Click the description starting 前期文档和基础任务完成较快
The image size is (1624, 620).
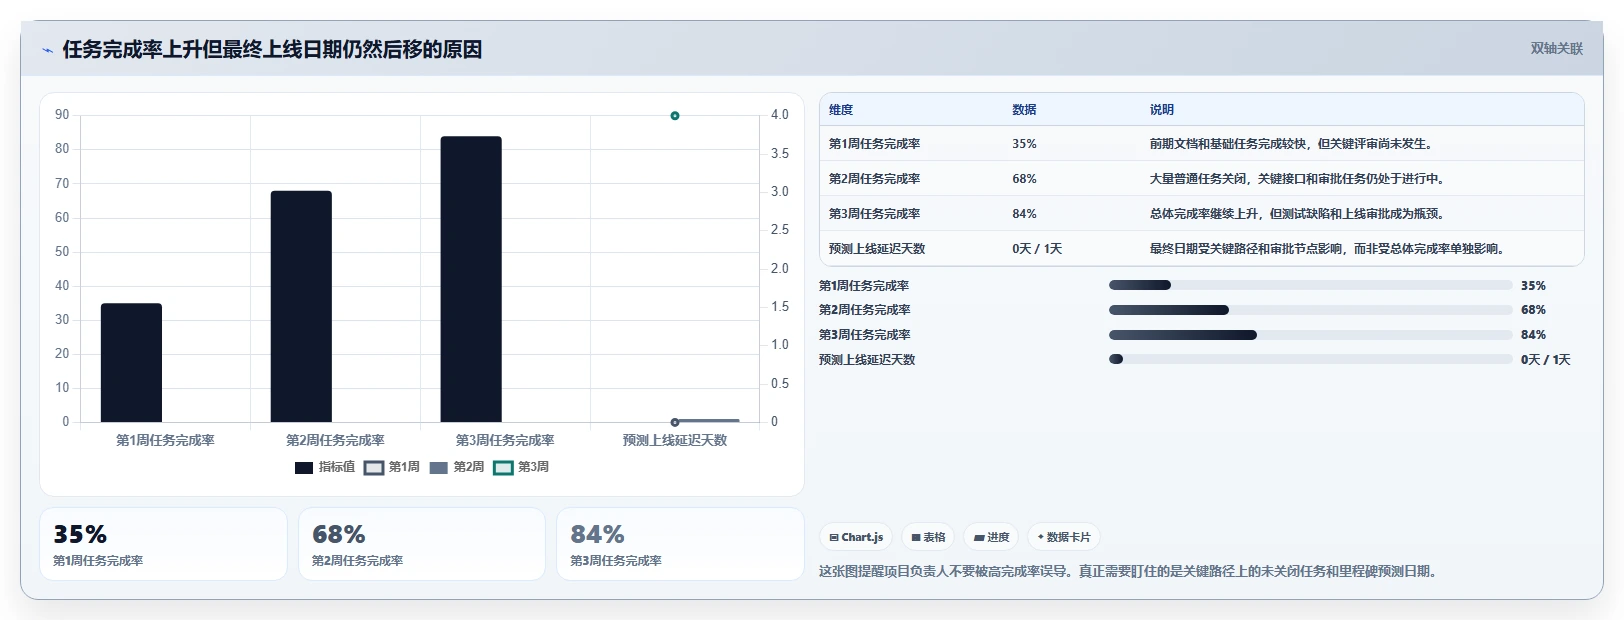pos(1293,144)
